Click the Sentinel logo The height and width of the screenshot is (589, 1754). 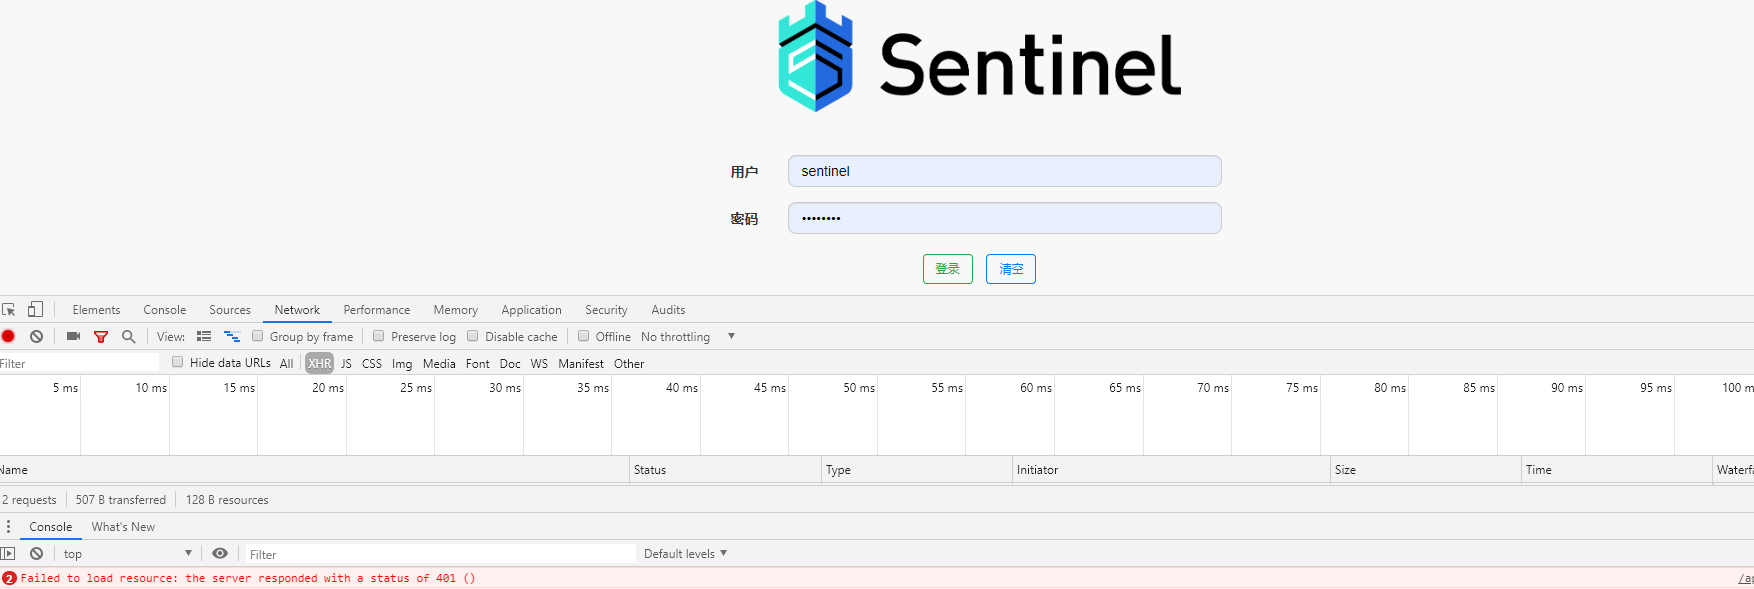(980, 57)
